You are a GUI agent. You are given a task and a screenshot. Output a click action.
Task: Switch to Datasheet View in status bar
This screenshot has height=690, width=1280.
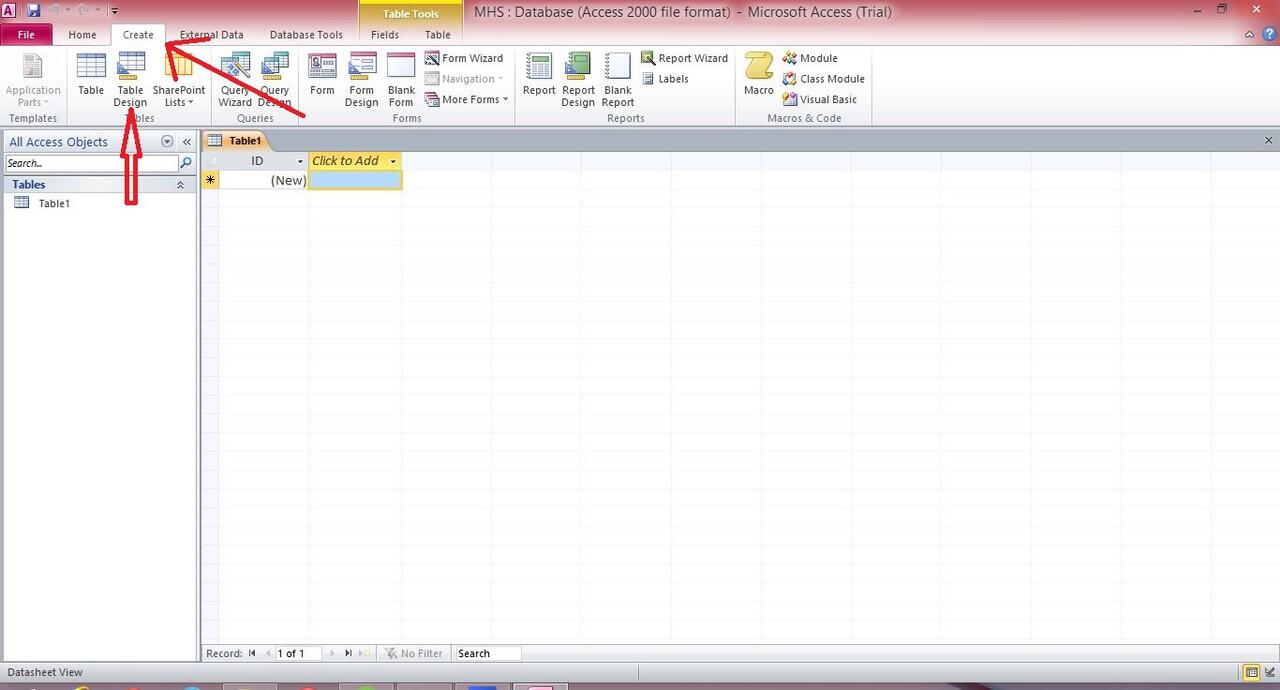(x=1250, y=672)
